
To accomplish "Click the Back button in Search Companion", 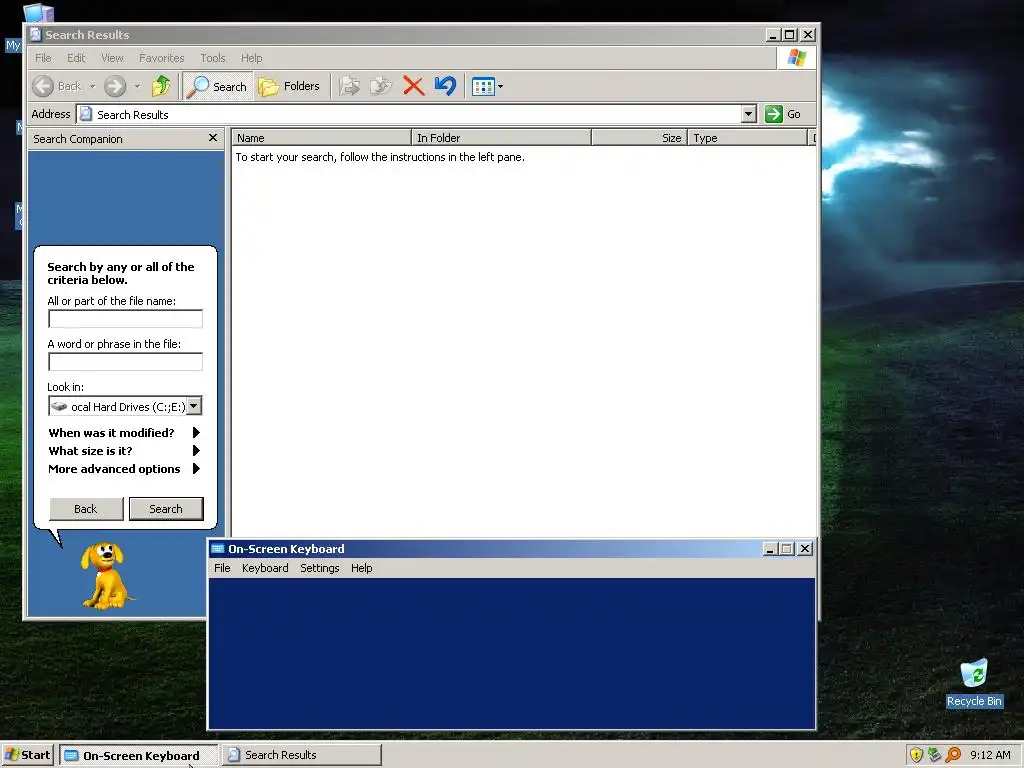I will pyautogui.click(x=86, y=509).
